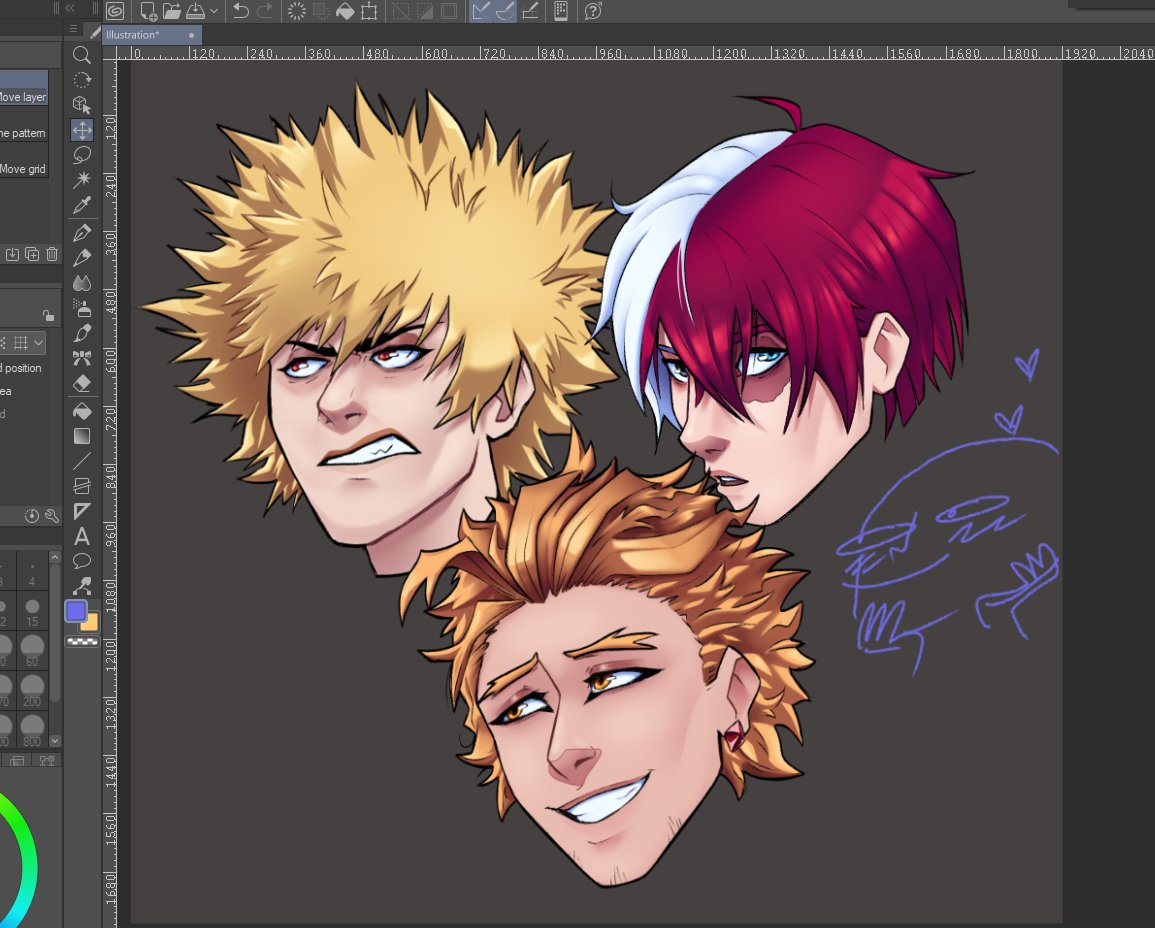
Task: Open Clip Studio launcher icon
Action: [x=115, y=11]
